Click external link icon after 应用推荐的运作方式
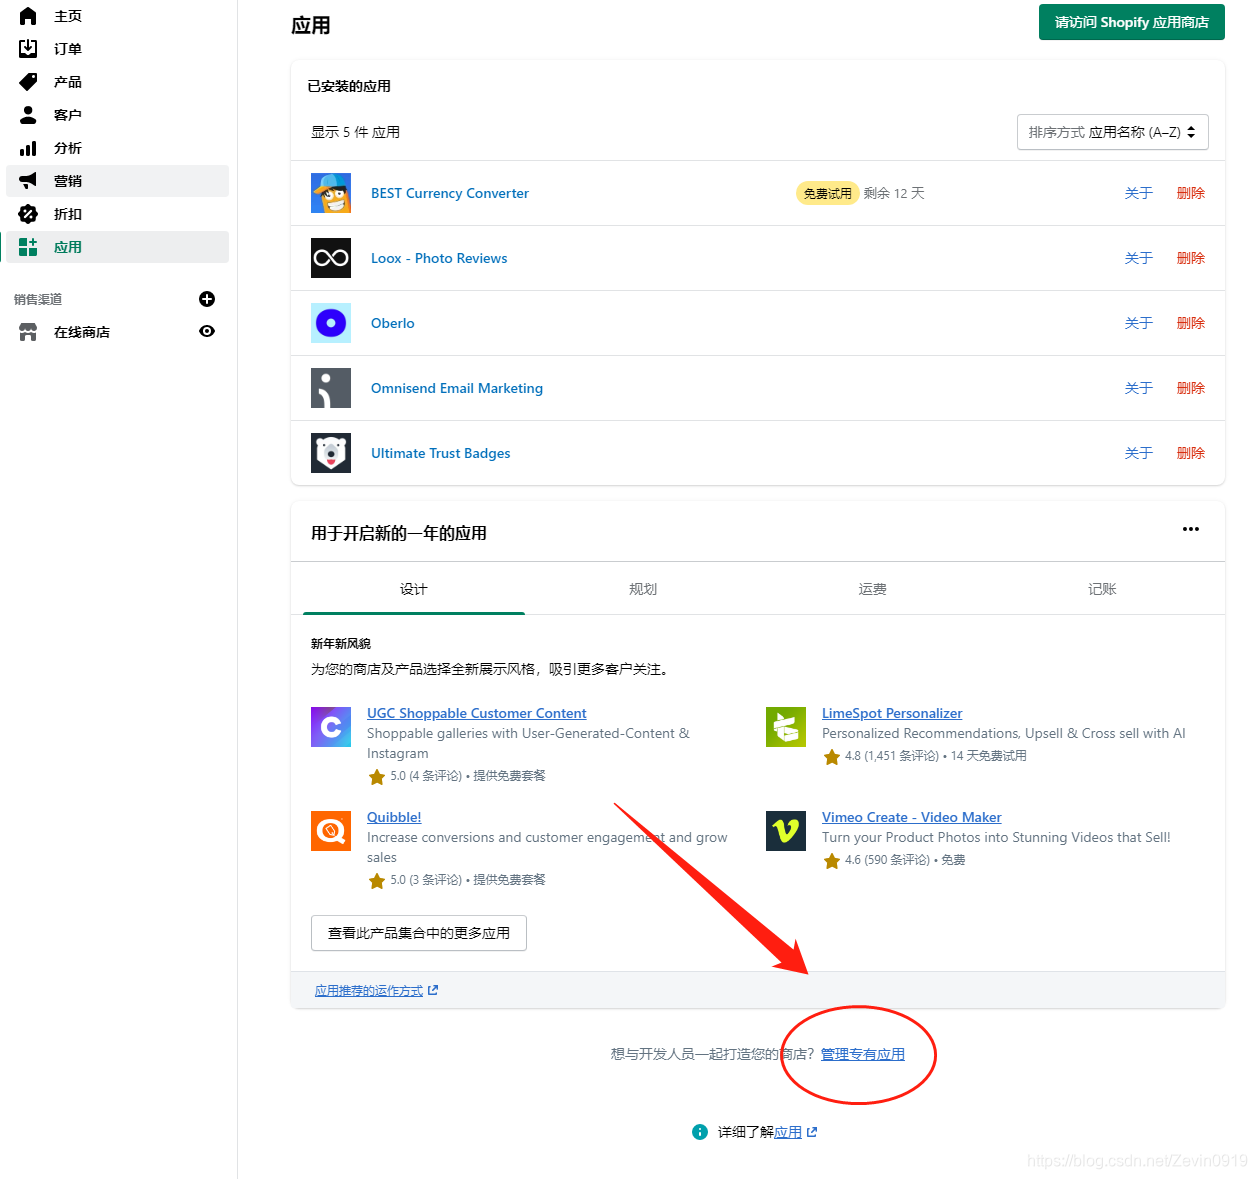The height and width of the screenshot is (1179, 1257). (x=433, y=990)
